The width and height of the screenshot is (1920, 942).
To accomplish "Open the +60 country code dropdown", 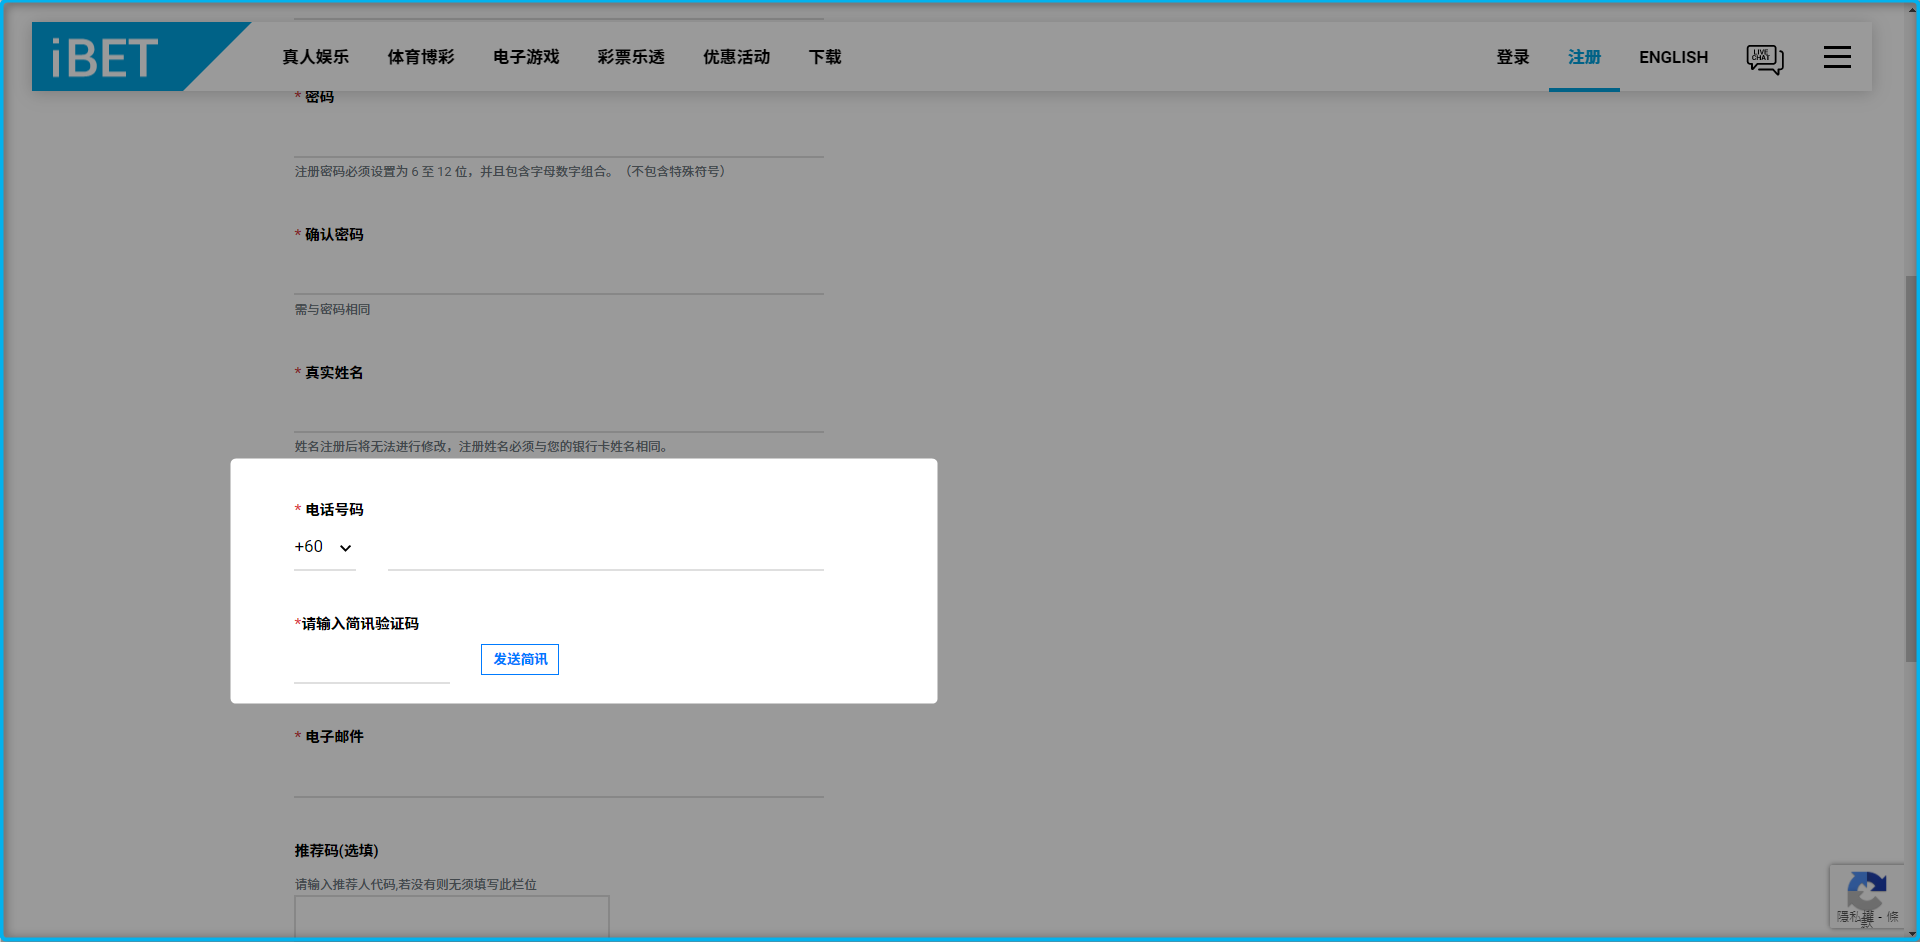I will [324, 547].
